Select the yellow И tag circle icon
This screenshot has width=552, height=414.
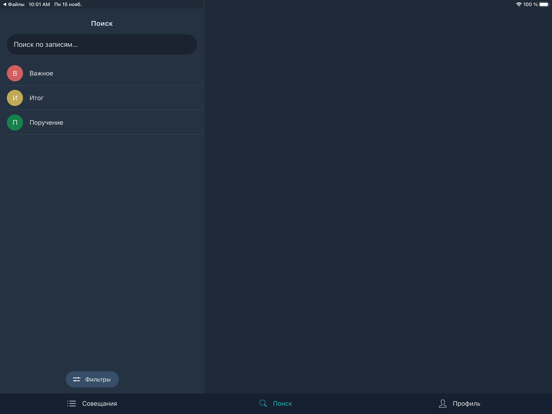point(15,98)
